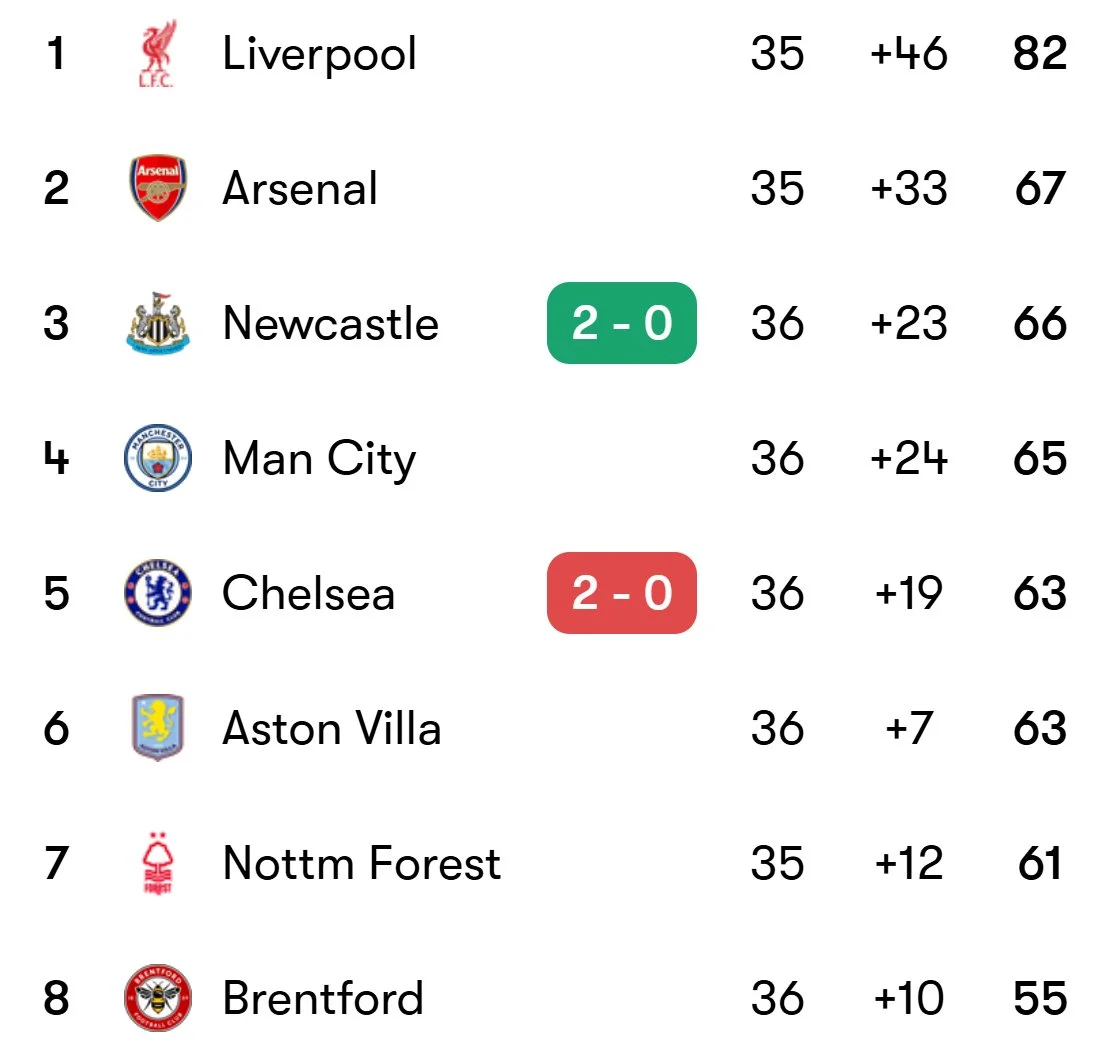Select the Arsenal team name

[300, 189]
